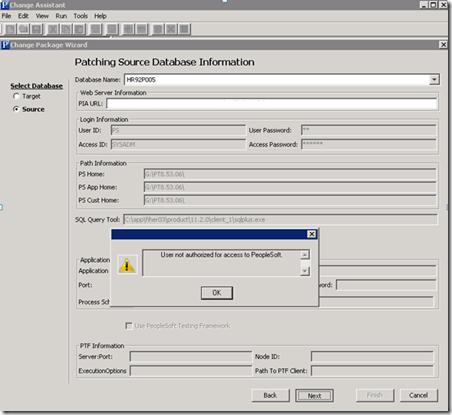Viewport: 452px width, 415px height.
Task: Click the 'Patching Source Database Information' heading
Action: 164,62
